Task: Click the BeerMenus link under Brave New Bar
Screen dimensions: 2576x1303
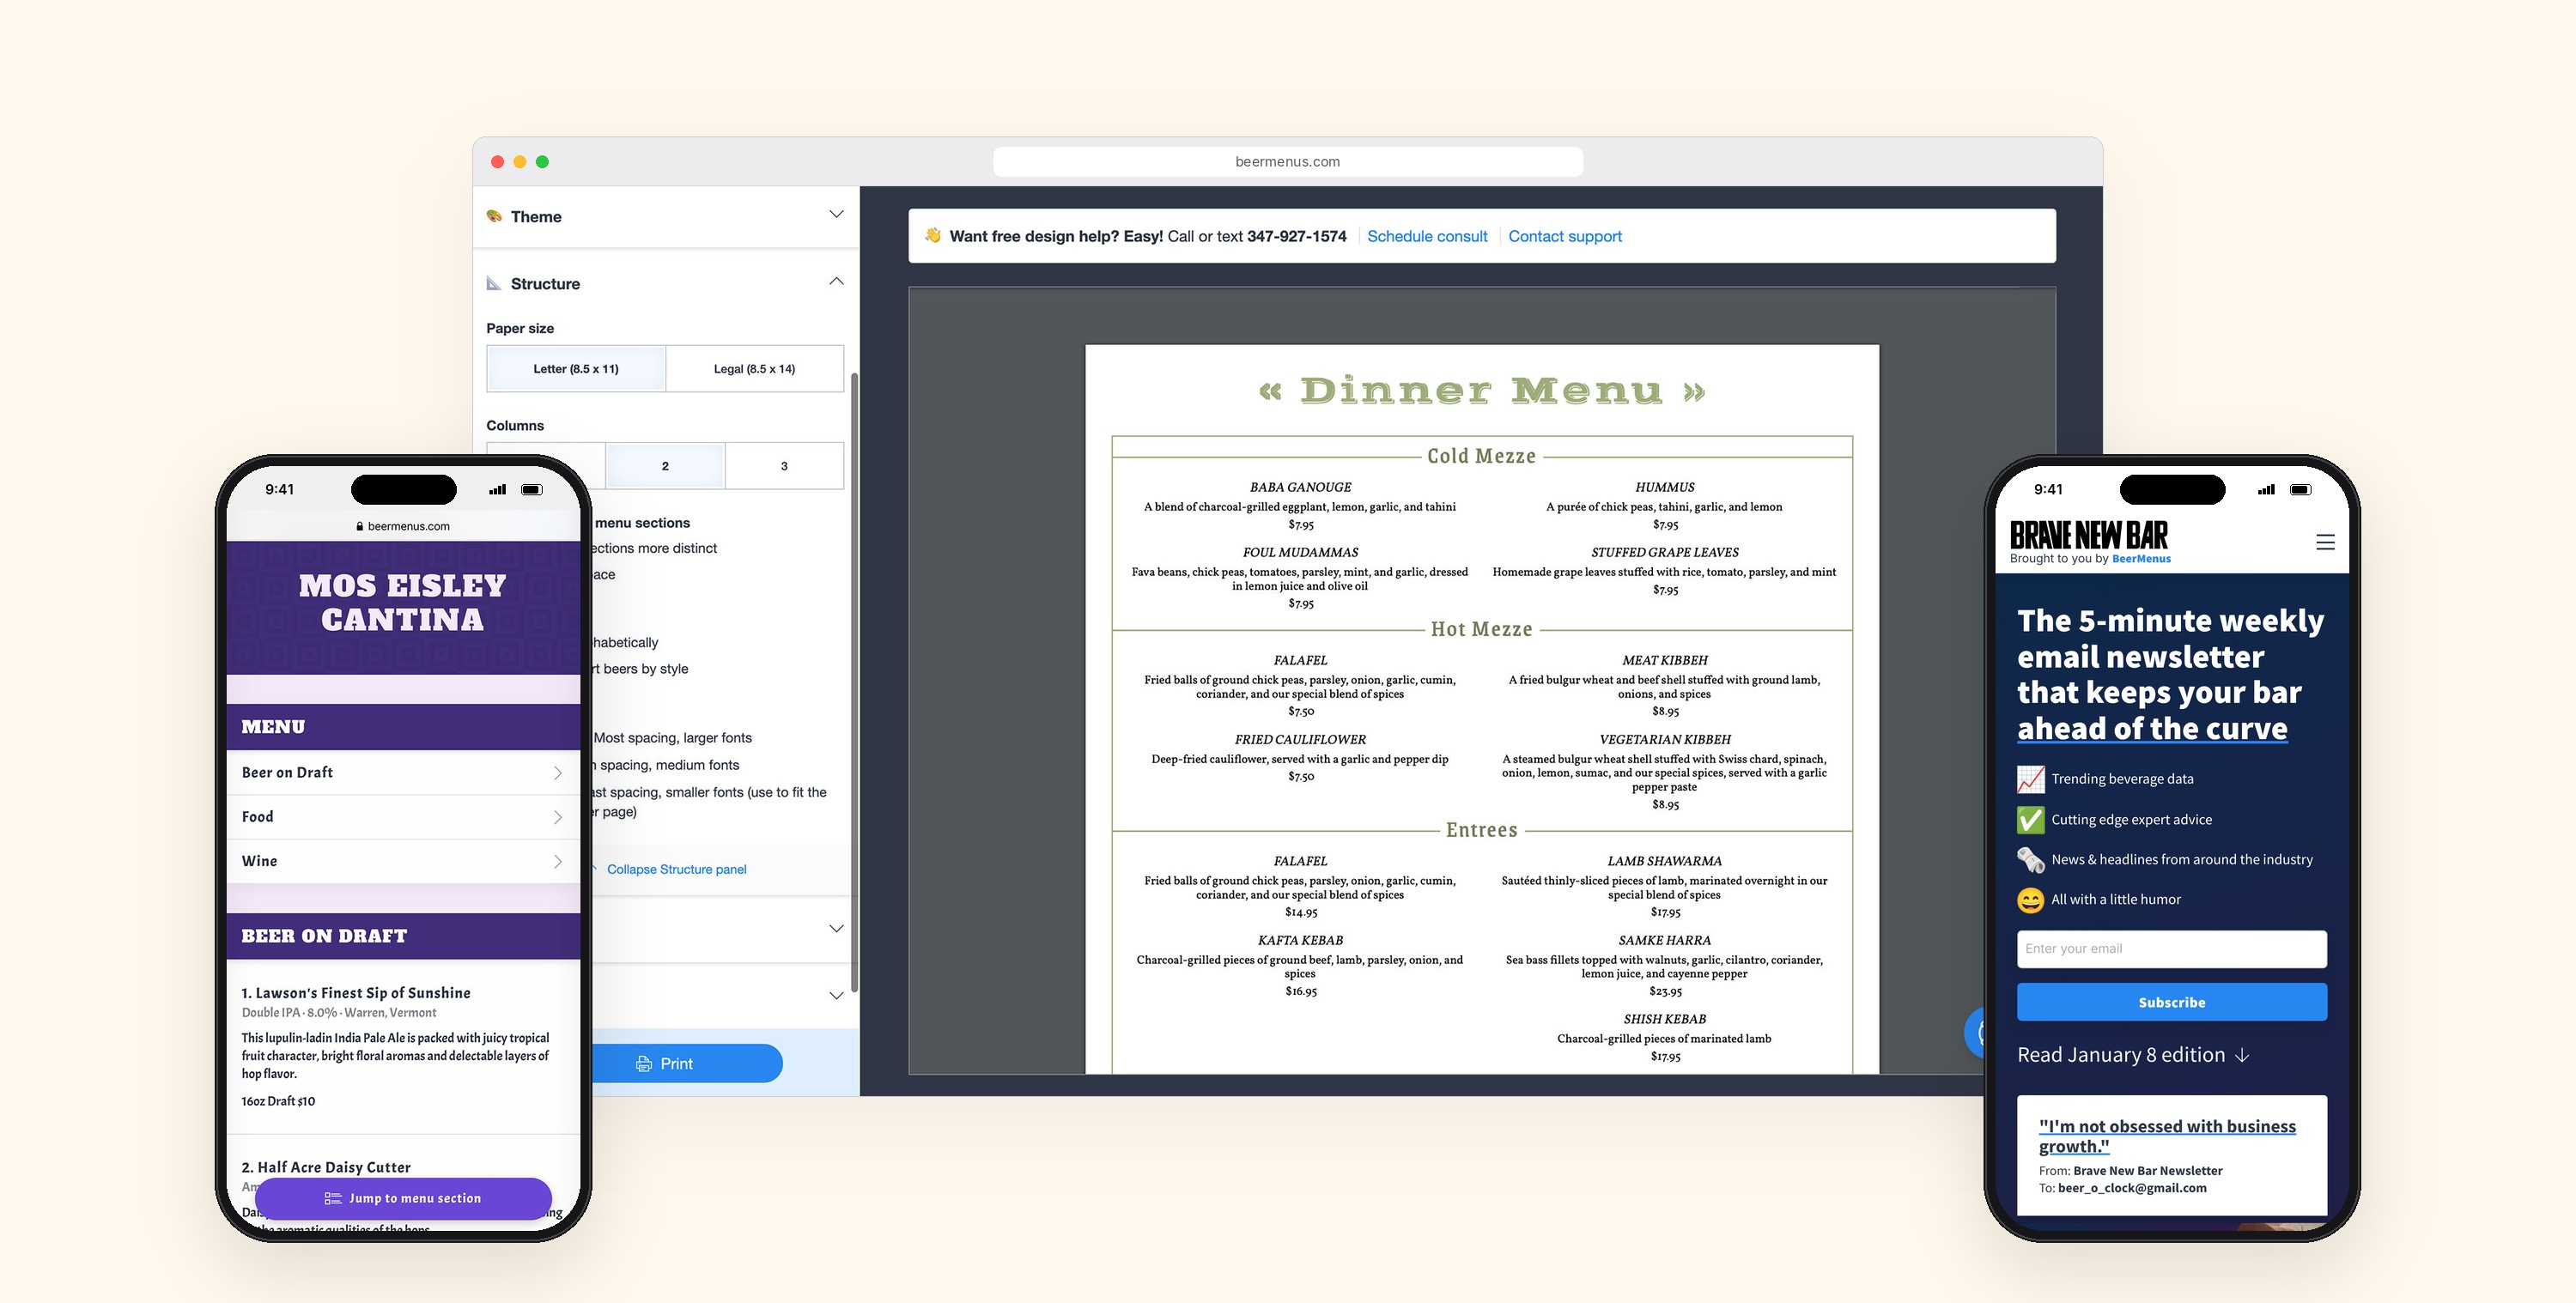Action: (x=2141, y=559)
